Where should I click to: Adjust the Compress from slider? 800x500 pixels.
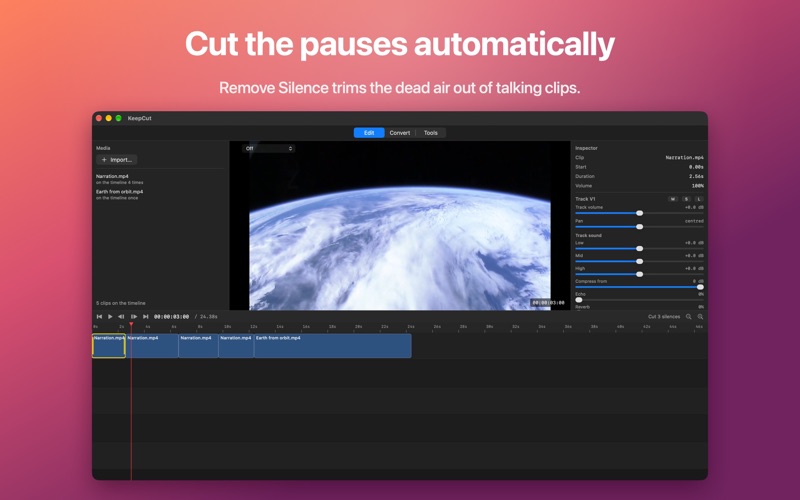pyautogui.click(x=639, y=287)
